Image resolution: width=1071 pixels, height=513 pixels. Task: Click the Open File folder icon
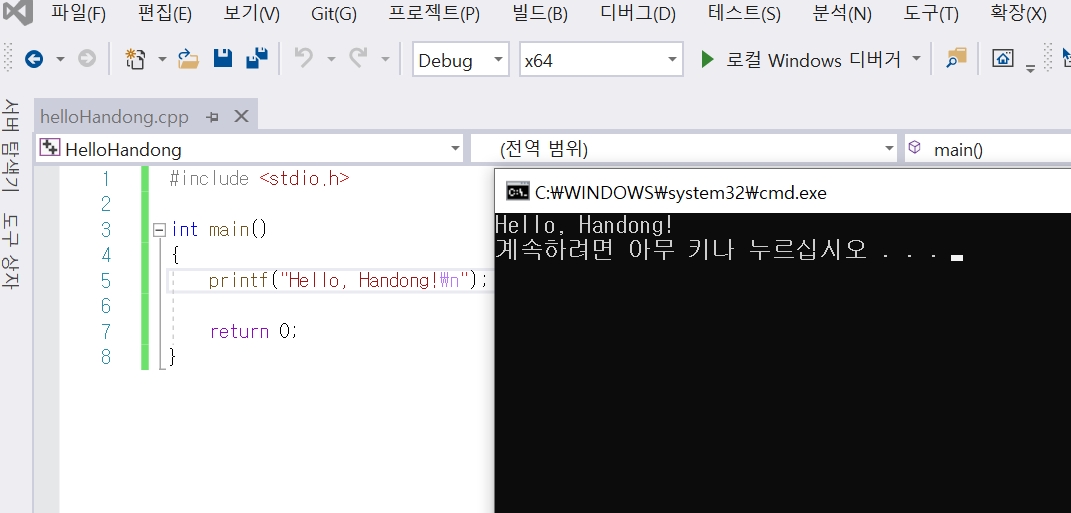click(188, 59)
